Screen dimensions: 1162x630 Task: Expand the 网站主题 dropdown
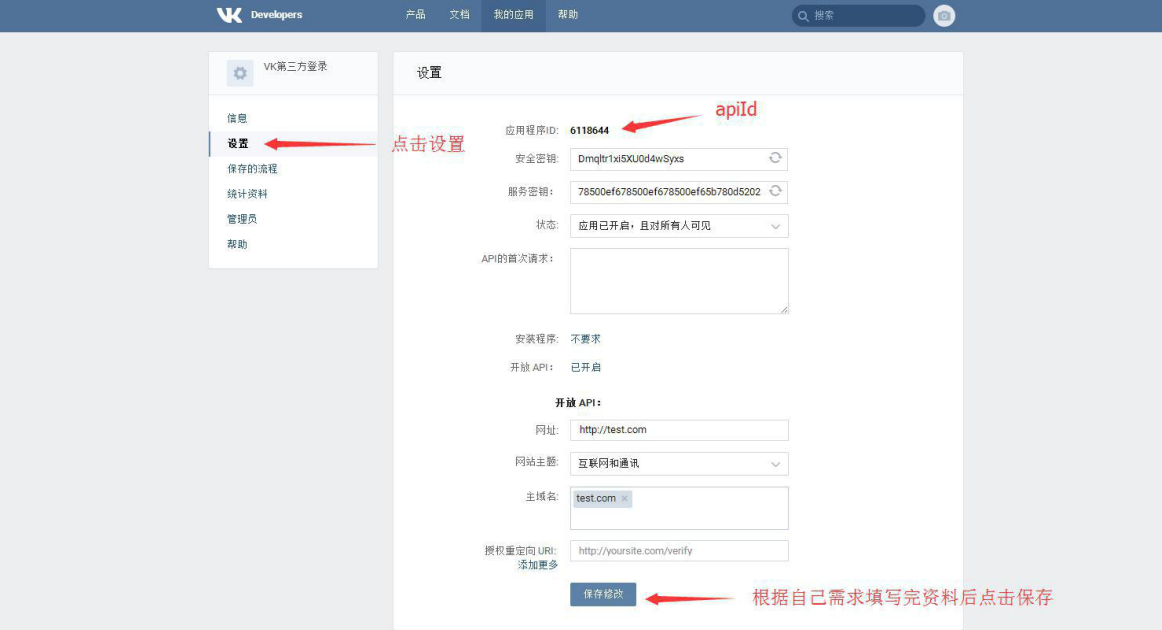point(679,464)
